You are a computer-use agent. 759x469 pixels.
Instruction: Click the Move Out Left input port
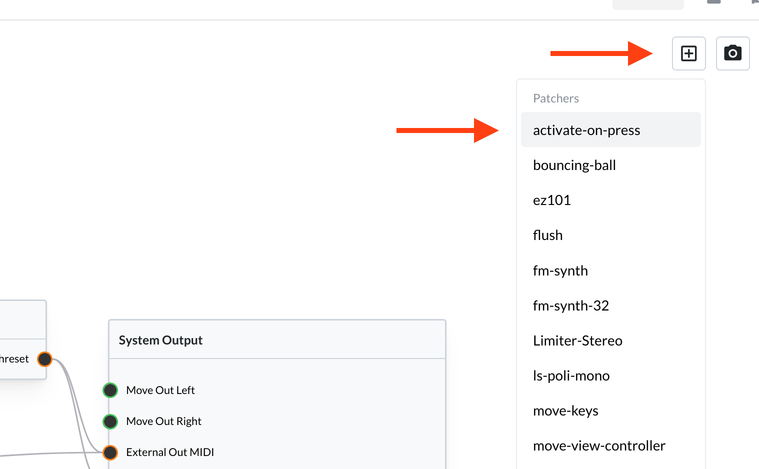pos(110,390)
